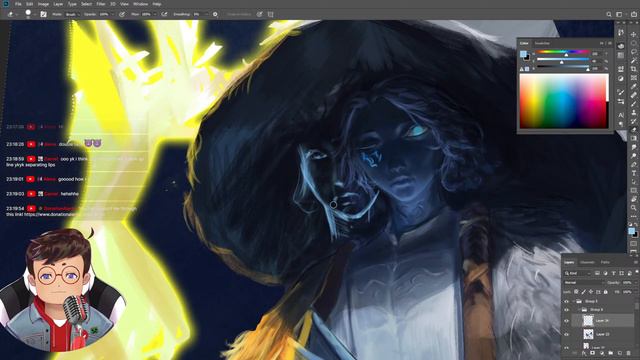Open the Adjustments panel icon
Screen dimensions: 640x360
621,78
